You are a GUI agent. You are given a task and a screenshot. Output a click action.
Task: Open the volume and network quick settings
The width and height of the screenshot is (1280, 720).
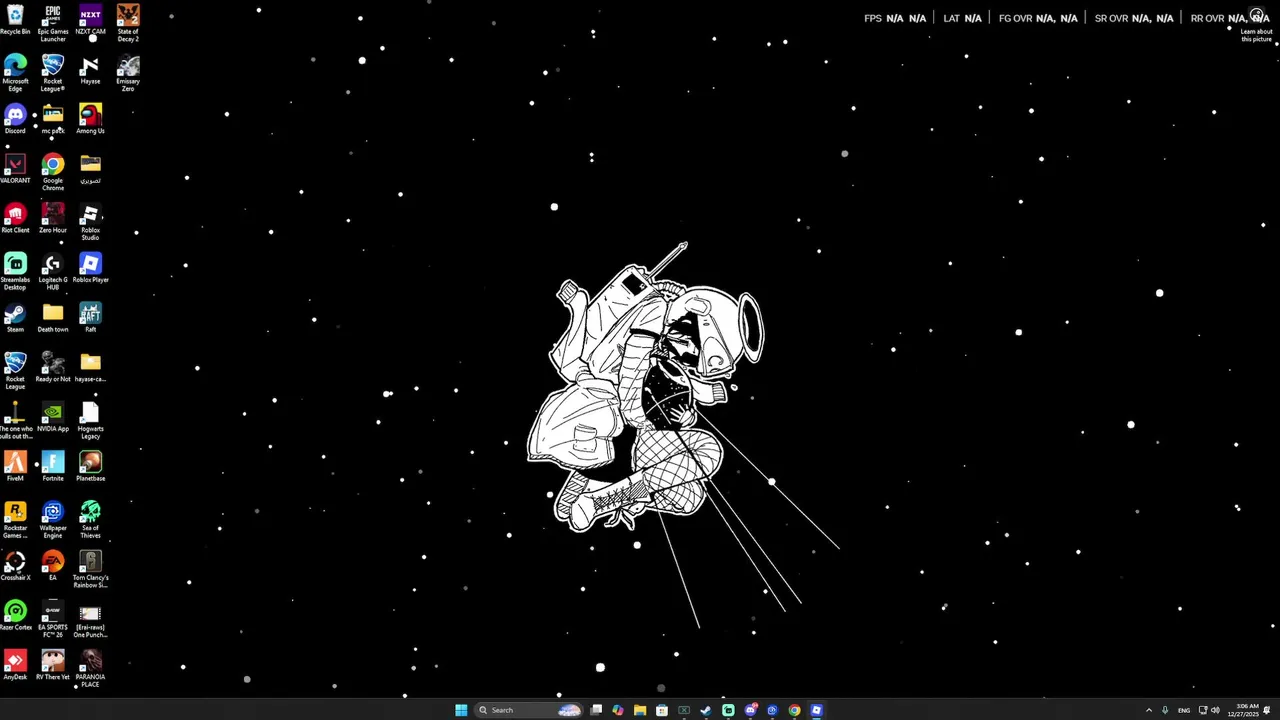1209,710
